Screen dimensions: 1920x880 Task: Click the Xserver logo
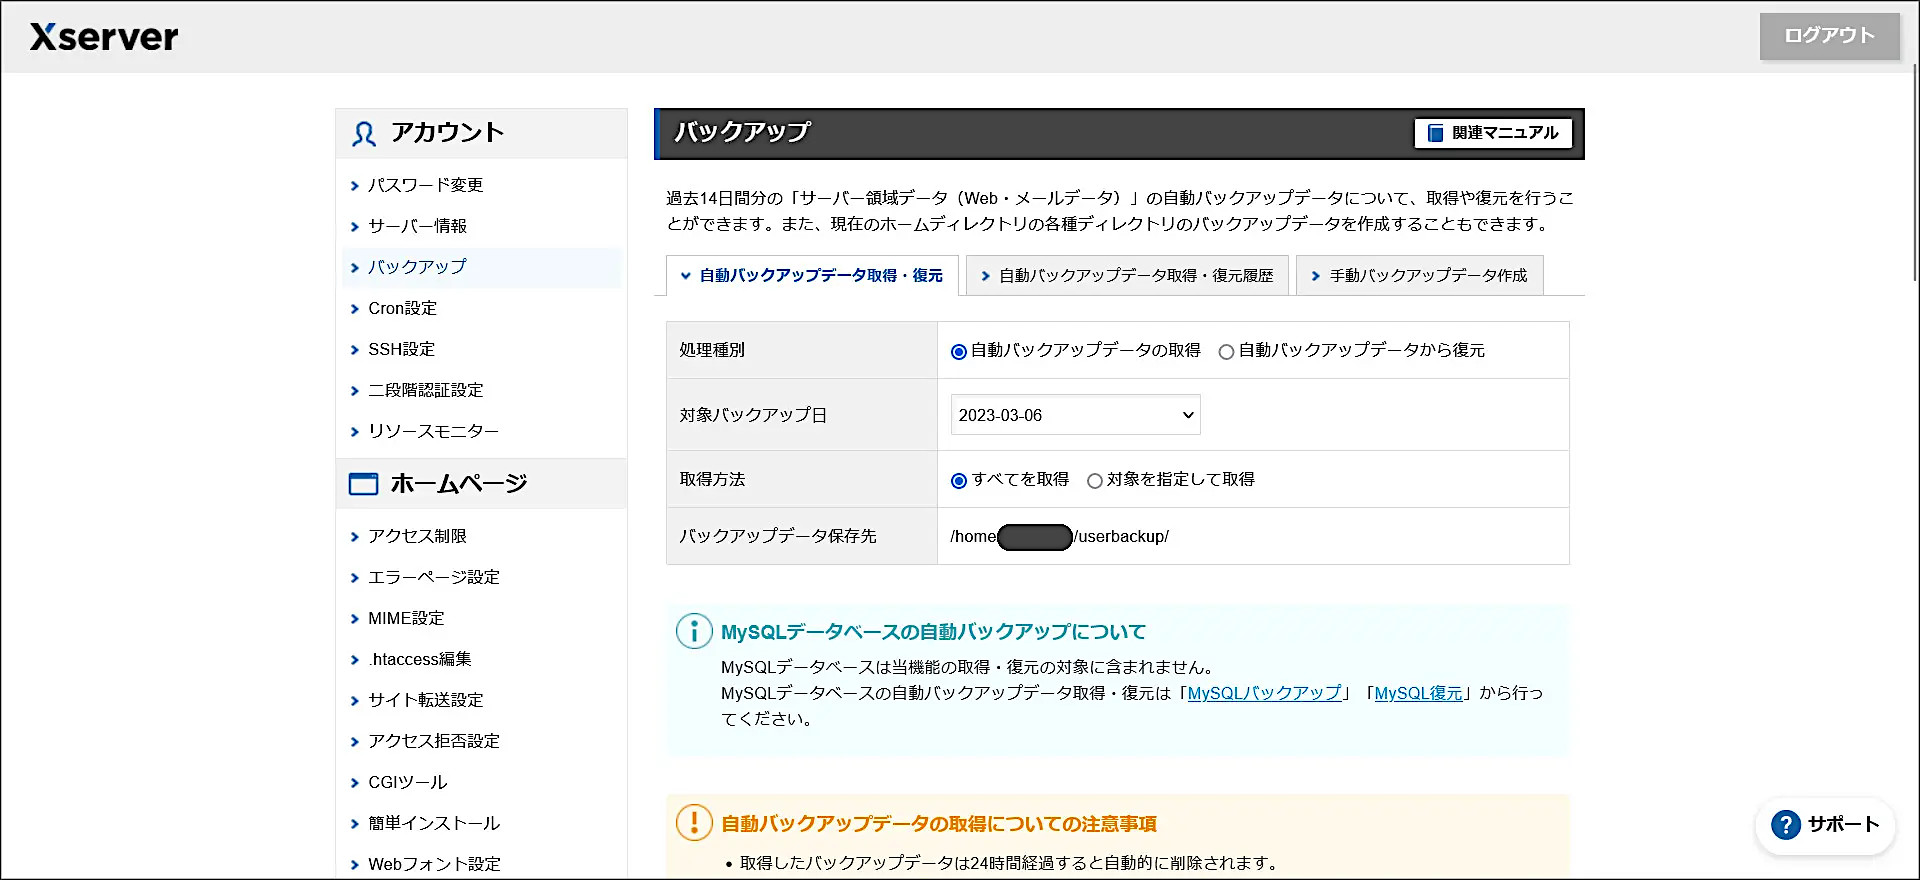(104, 37)
